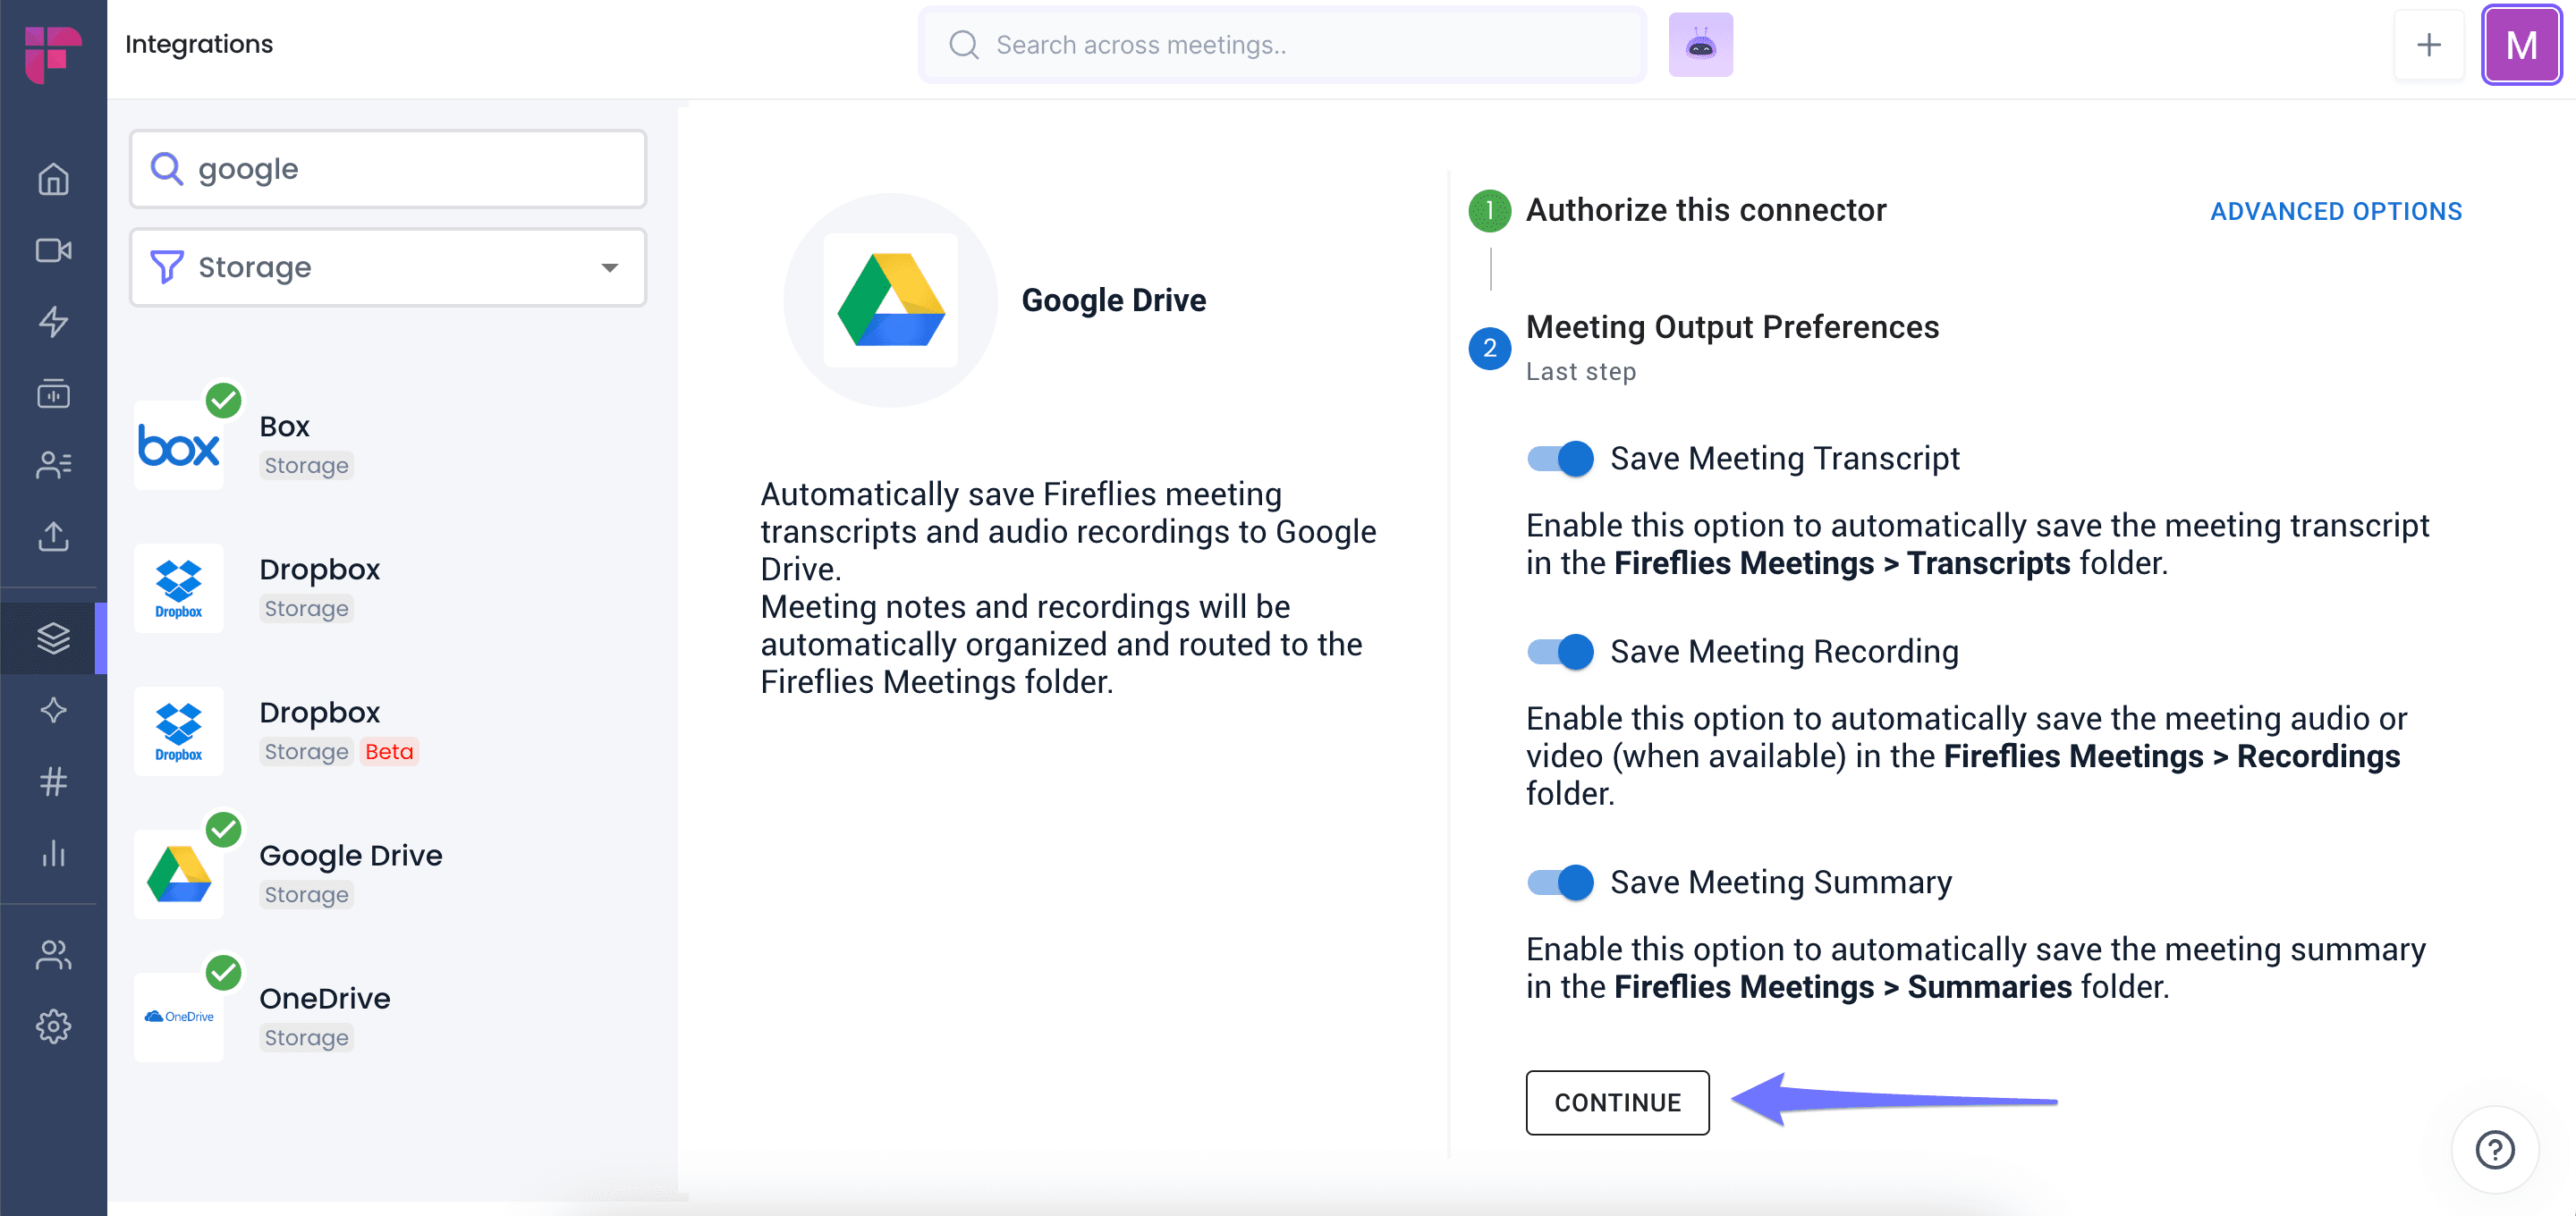Focus the Search across meetings field
Viewport: 2576px width, 1216px height.
(1282, 45)
